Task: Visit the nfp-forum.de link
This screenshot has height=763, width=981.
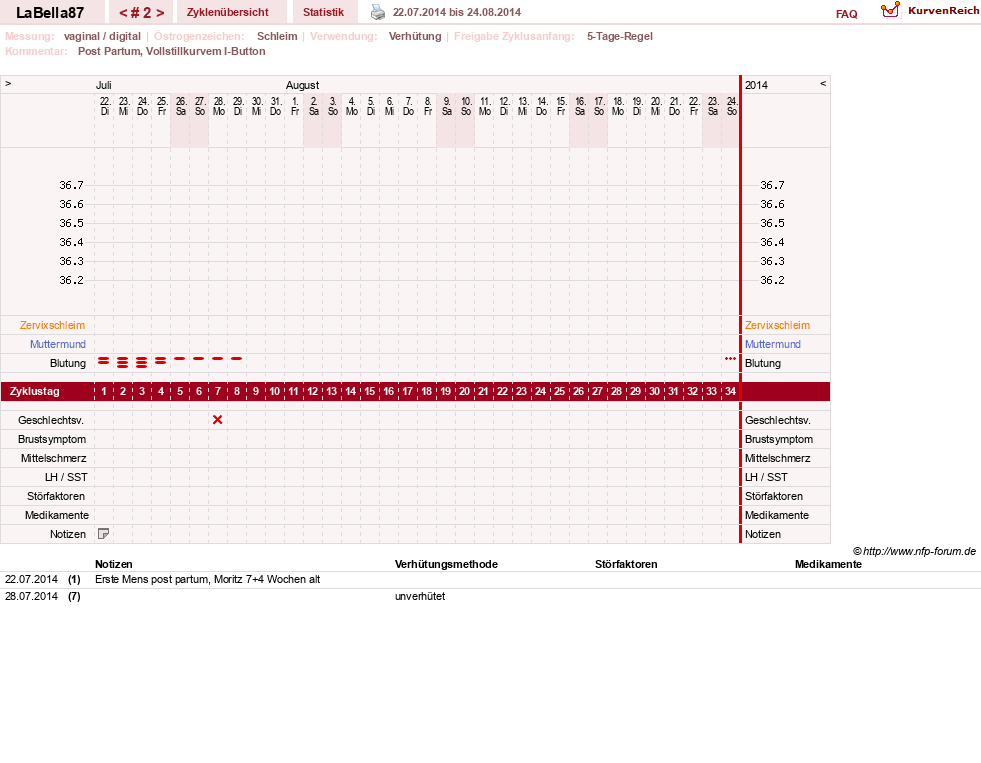Action: [x=919, y=551]
